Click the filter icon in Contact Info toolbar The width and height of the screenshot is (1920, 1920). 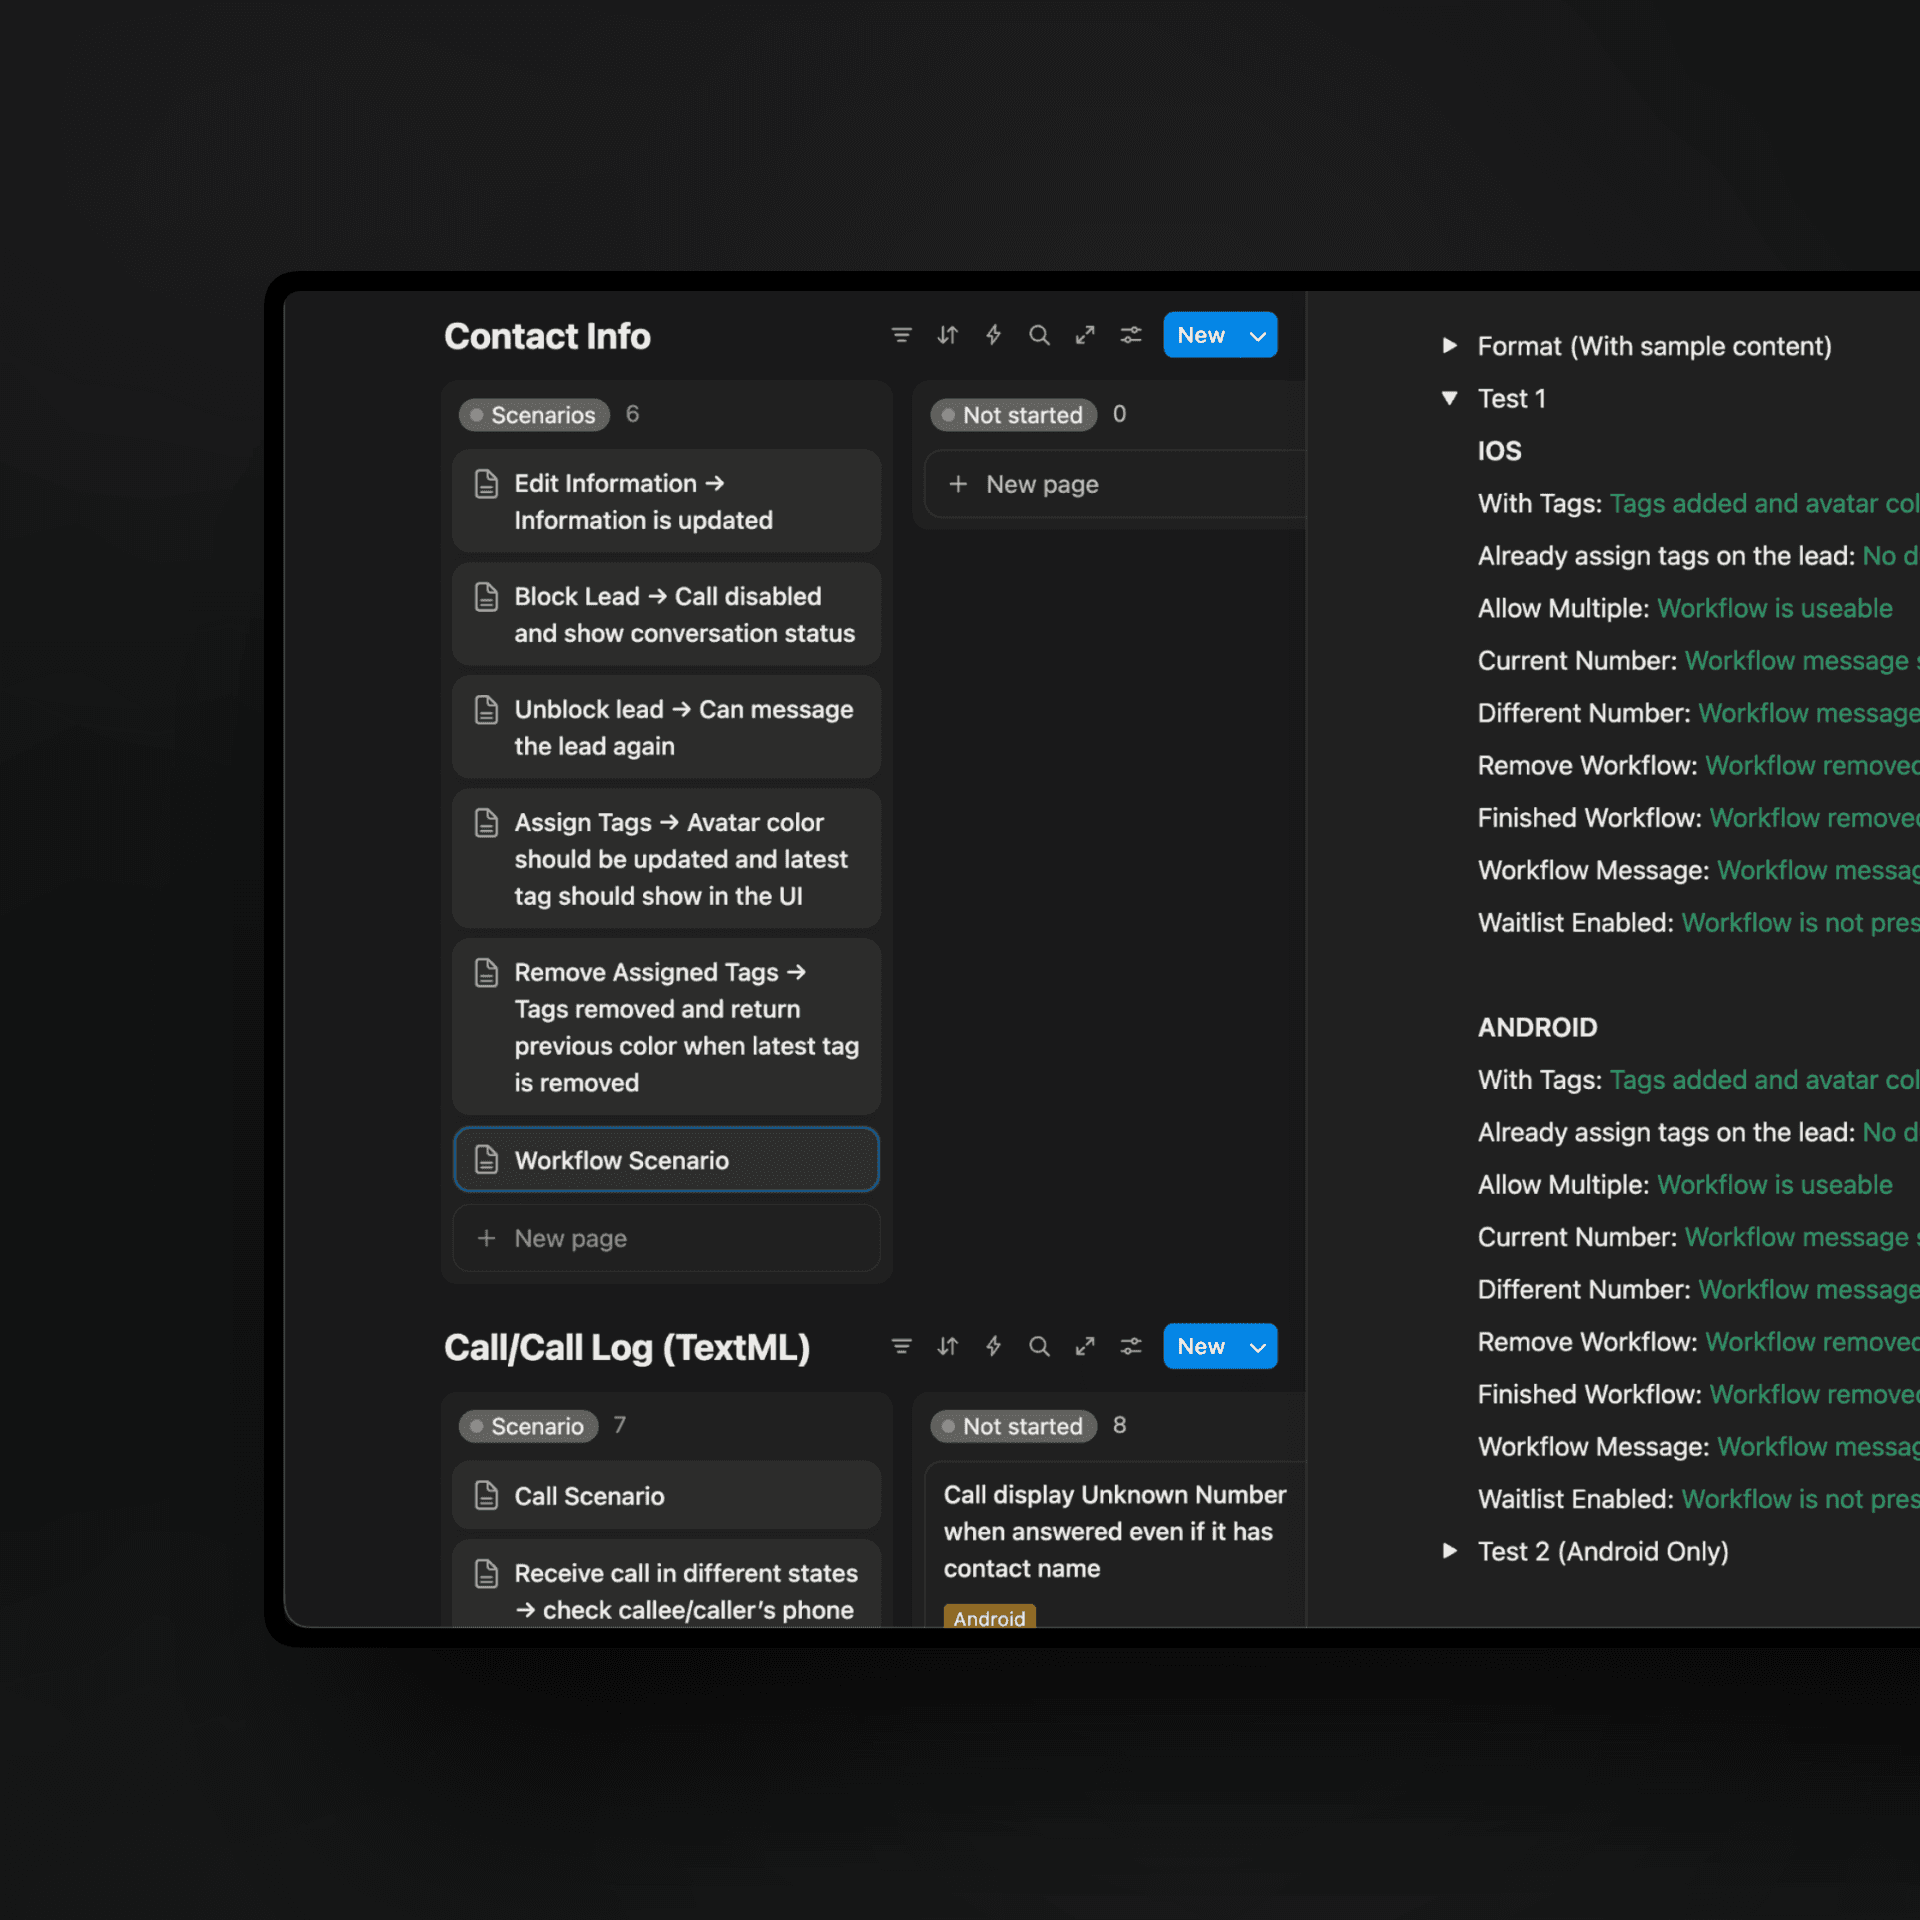pos(901,335)
